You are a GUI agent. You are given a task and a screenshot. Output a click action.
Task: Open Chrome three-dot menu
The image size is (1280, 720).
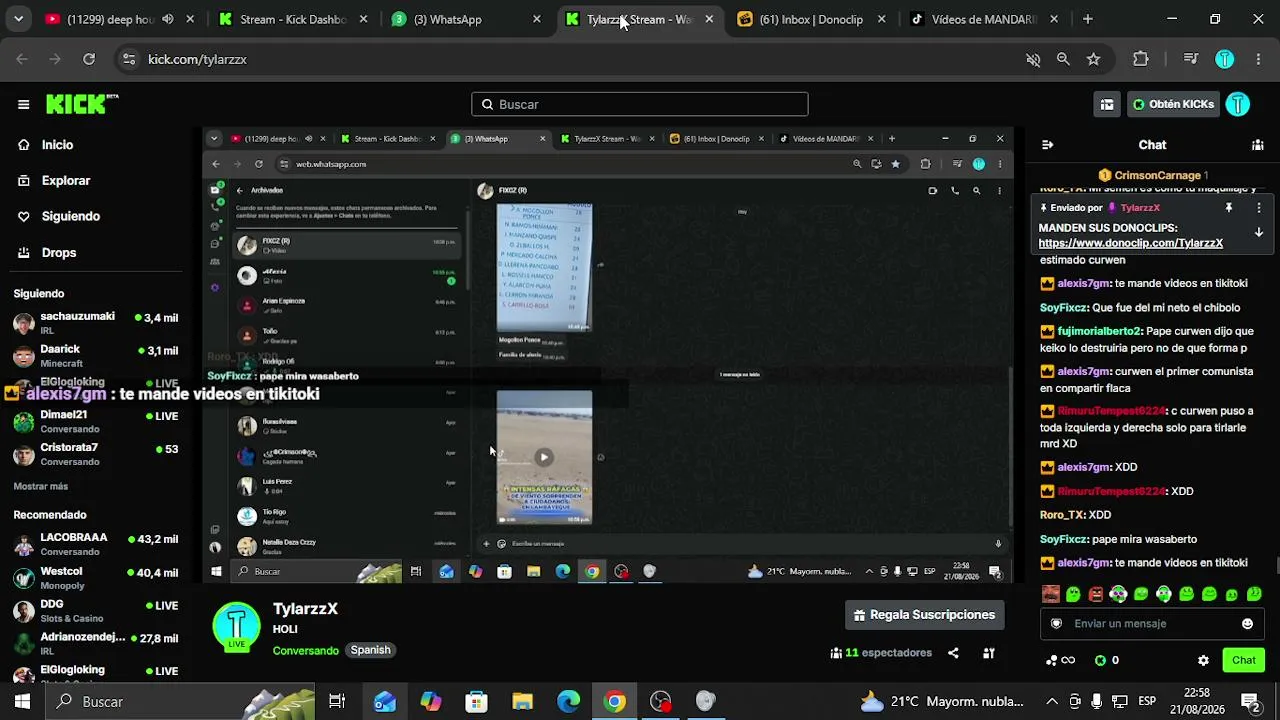tap(1258, 59)
